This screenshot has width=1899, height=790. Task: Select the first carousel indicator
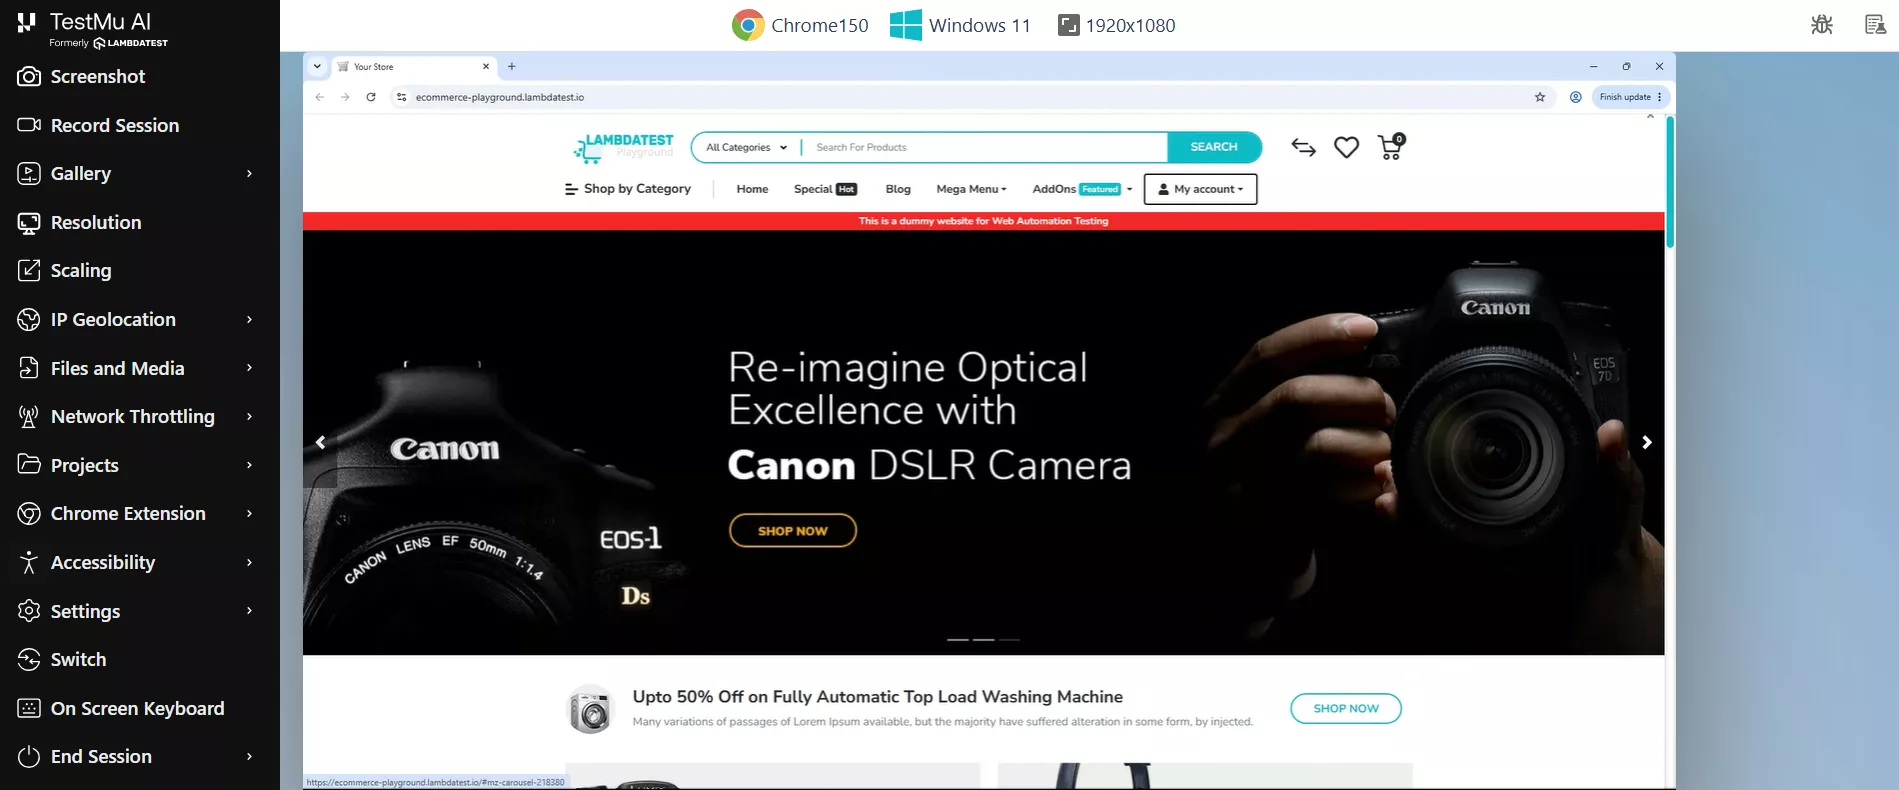(958, 639)
